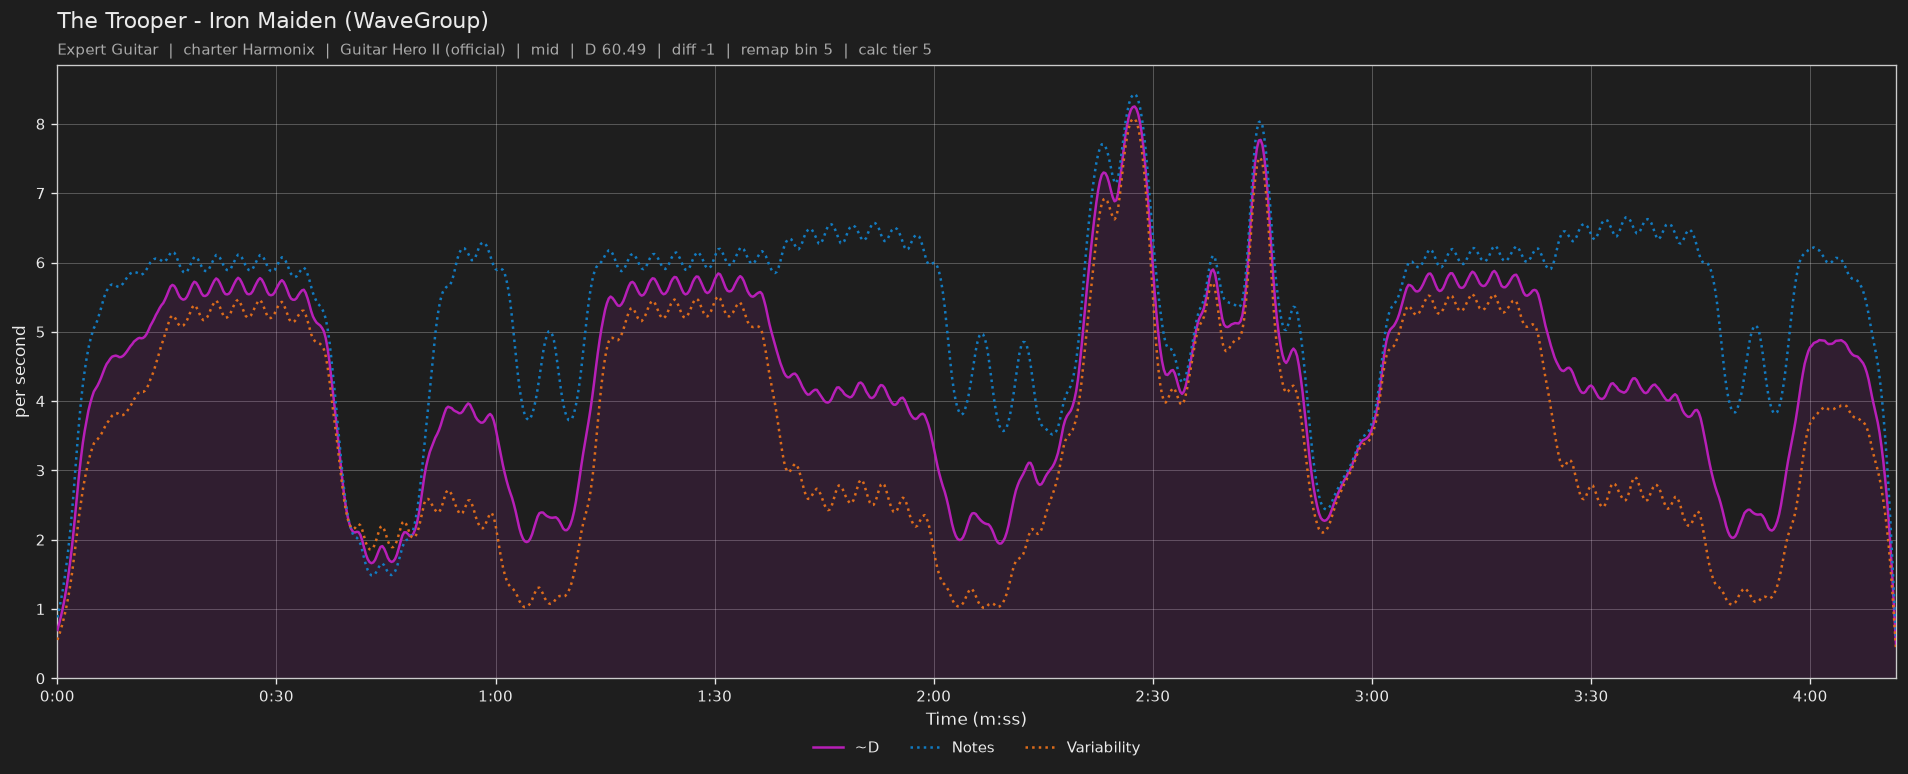Click the '8' y-axis tick label
This screenshot has height=774, width=1908.
click(41, 125)
